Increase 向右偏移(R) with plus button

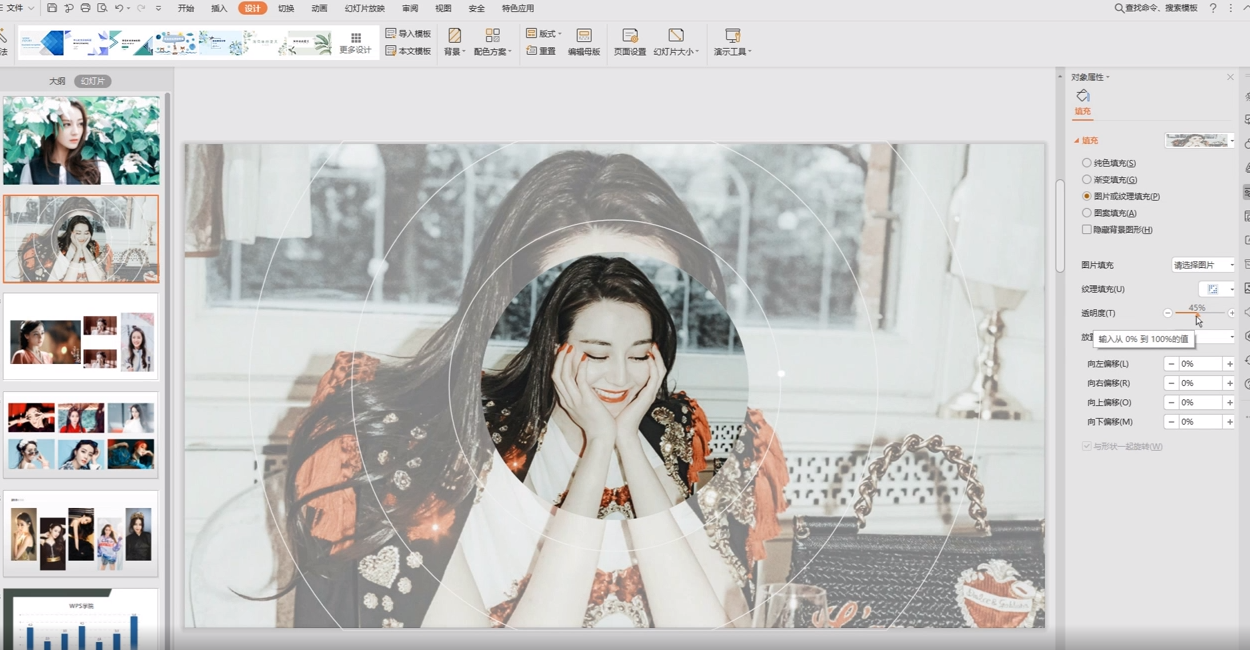click(1230, 383)
